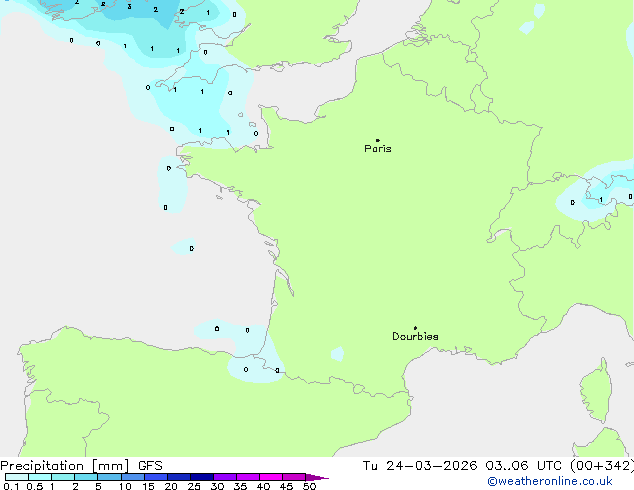Click the 'Precipitation' legend title word
Image resolution: width=634 pixels, height=490 pixels.
pyautogui.click(x=42, y=466)
